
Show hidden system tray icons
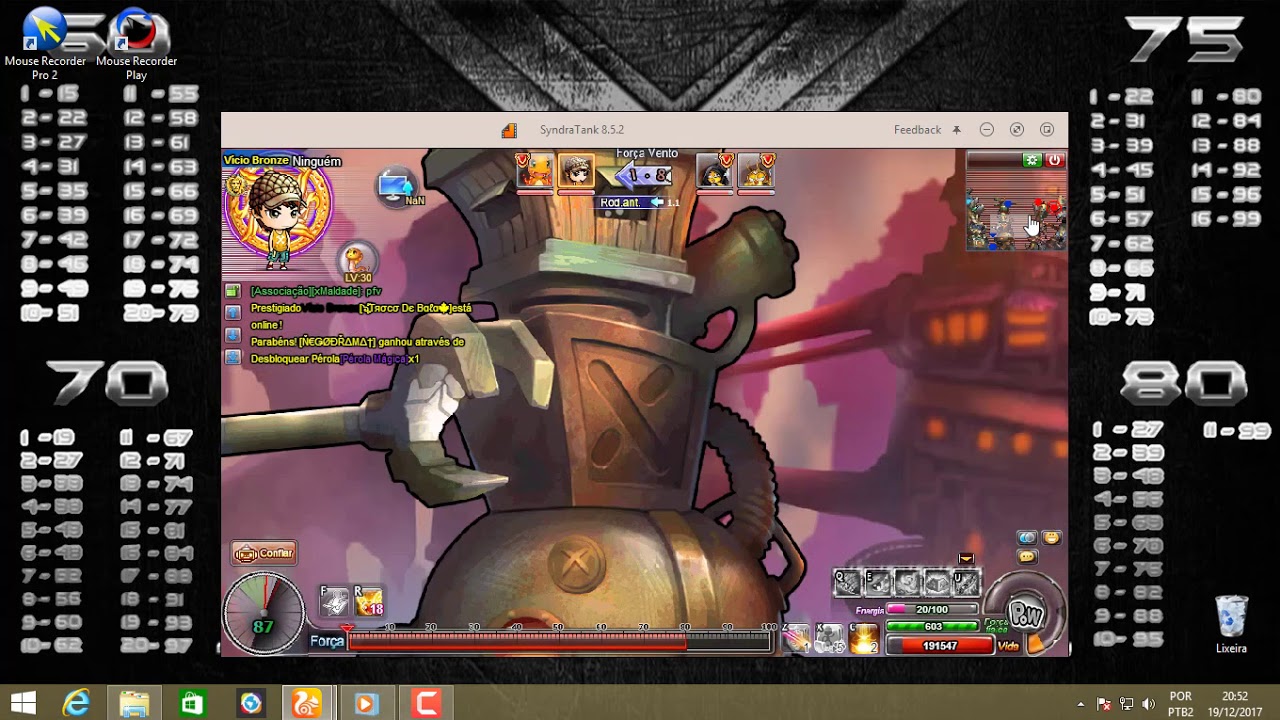1081,704
